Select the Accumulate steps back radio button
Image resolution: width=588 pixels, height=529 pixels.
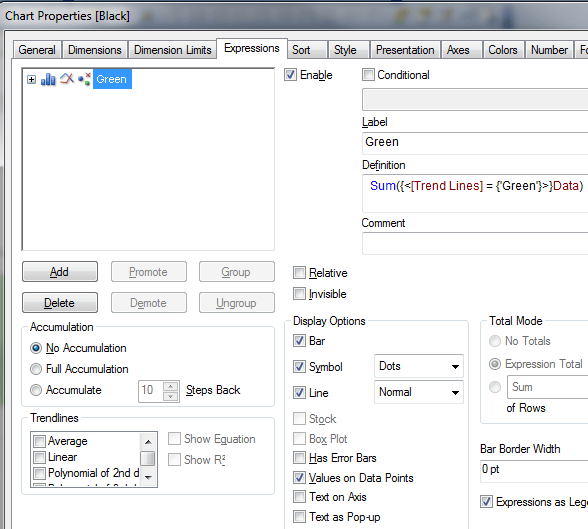coord(36,390)
